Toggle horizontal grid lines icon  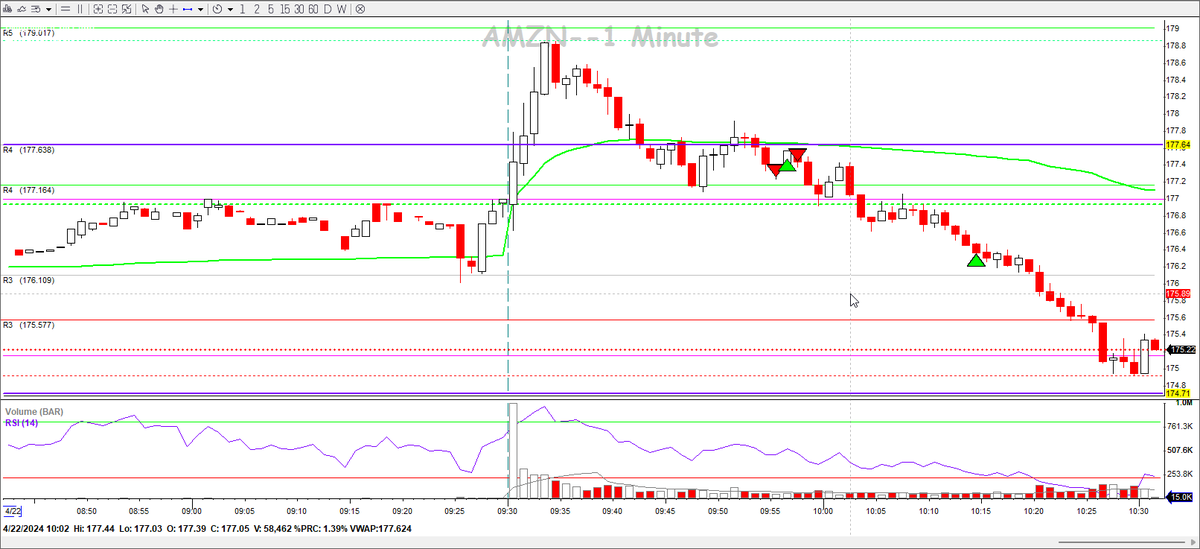click(65, 9)
